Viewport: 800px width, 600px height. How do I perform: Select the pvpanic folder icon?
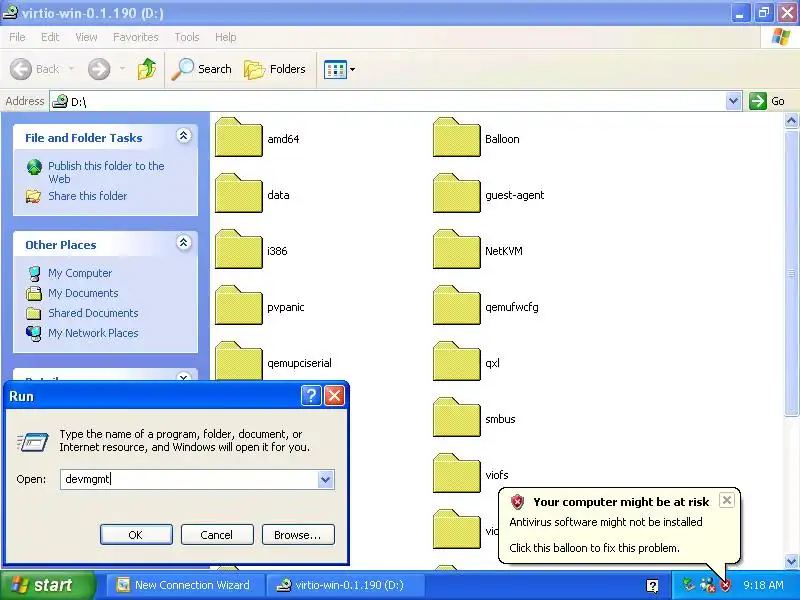(x=238, y=306)
